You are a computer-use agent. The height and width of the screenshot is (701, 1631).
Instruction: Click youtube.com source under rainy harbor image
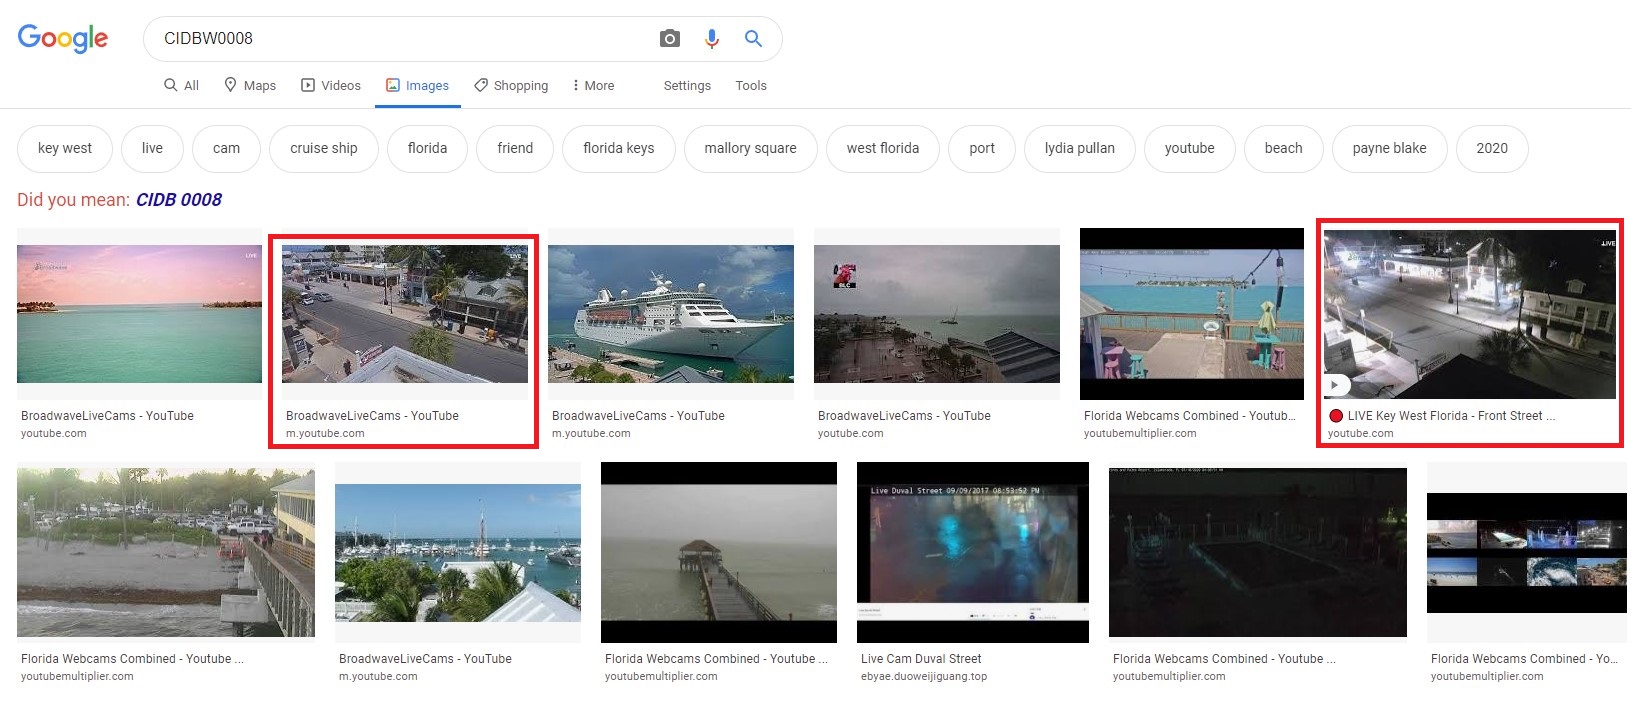(x=851, y=434)
